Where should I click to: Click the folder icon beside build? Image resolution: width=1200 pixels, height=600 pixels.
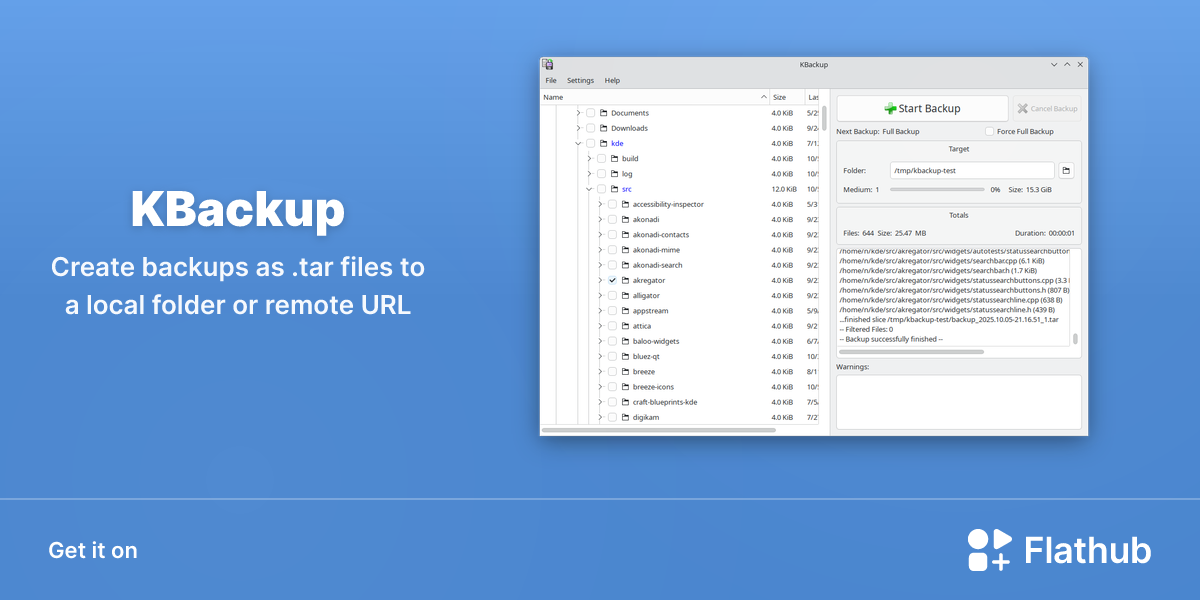tap(614, 158)
